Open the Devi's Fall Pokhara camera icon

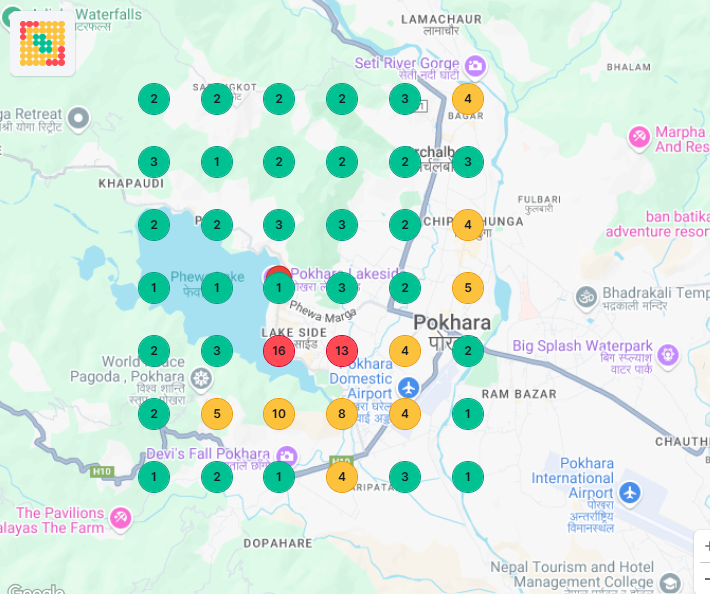pyautogui.click(x=287, y=455)
